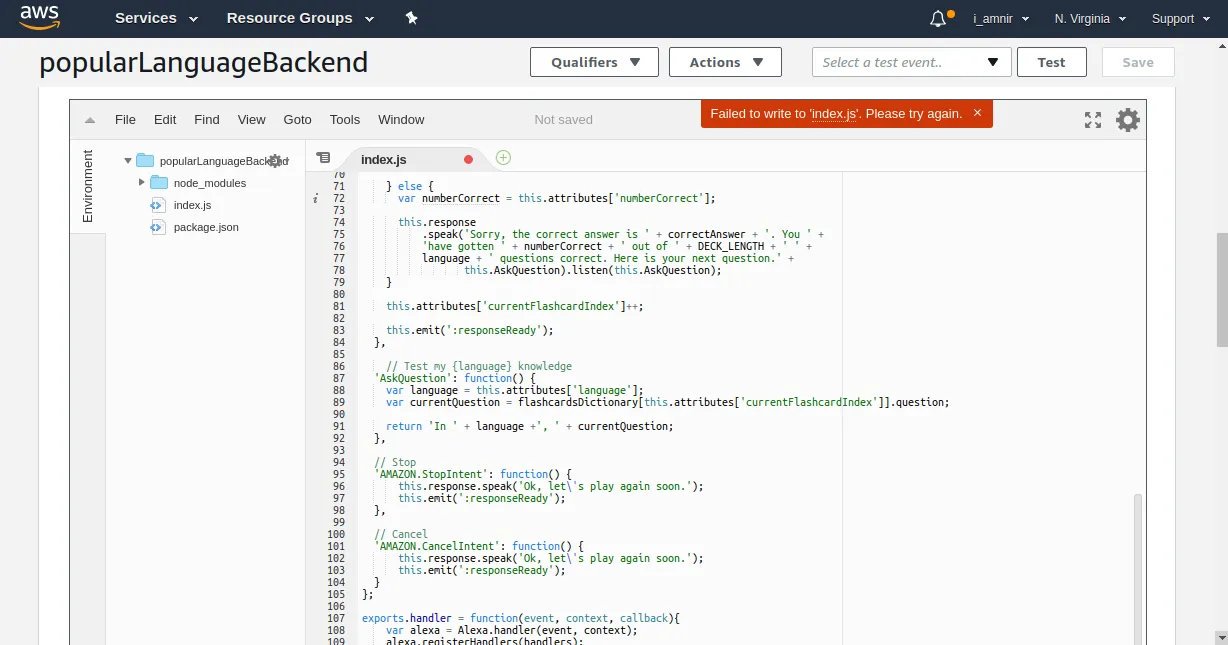Click the line 72 gutter marker
1228x645 pixels.
[x=316, y=198]
